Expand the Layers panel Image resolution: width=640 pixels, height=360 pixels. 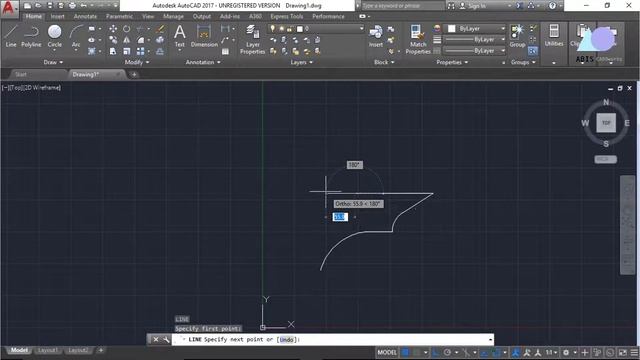point(301,62)
